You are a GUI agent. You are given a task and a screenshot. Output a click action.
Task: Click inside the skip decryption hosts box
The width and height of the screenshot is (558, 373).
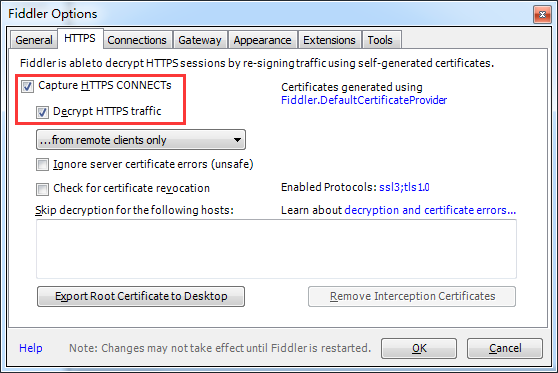[276, 249]
